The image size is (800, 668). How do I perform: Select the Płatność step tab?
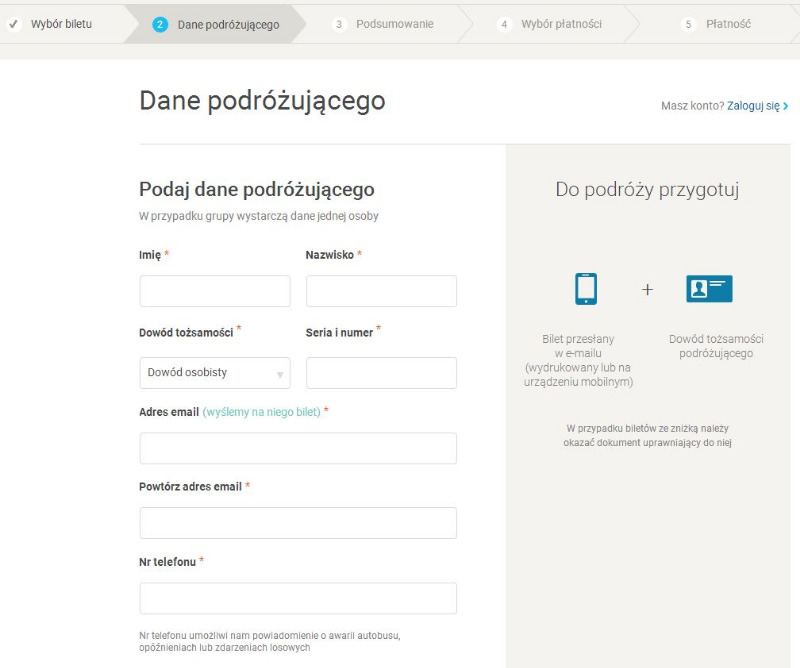point(727,24)
